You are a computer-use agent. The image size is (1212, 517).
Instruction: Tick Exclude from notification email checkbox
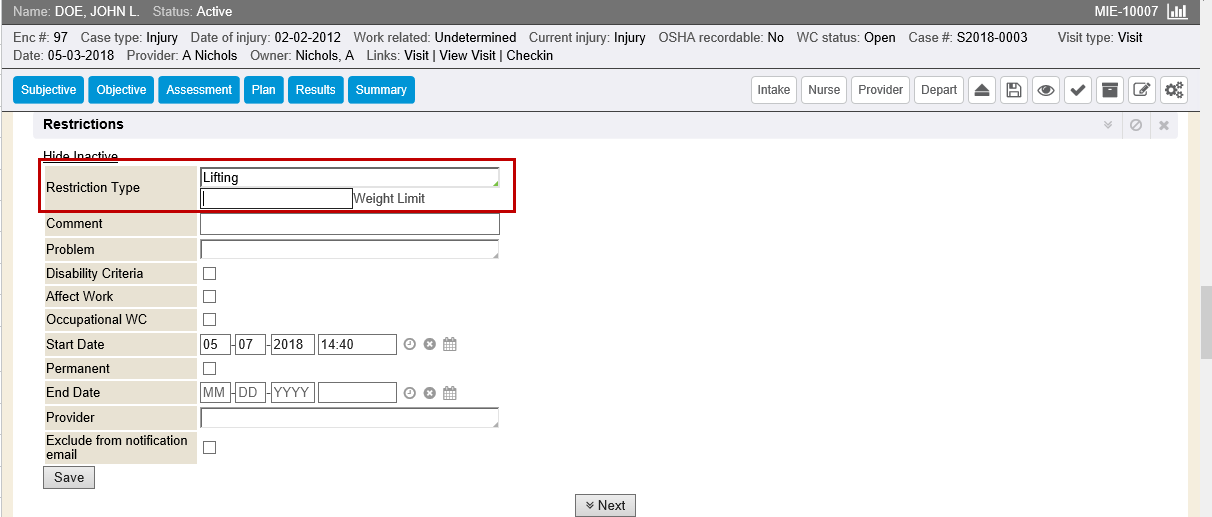(x=210, y=447)
